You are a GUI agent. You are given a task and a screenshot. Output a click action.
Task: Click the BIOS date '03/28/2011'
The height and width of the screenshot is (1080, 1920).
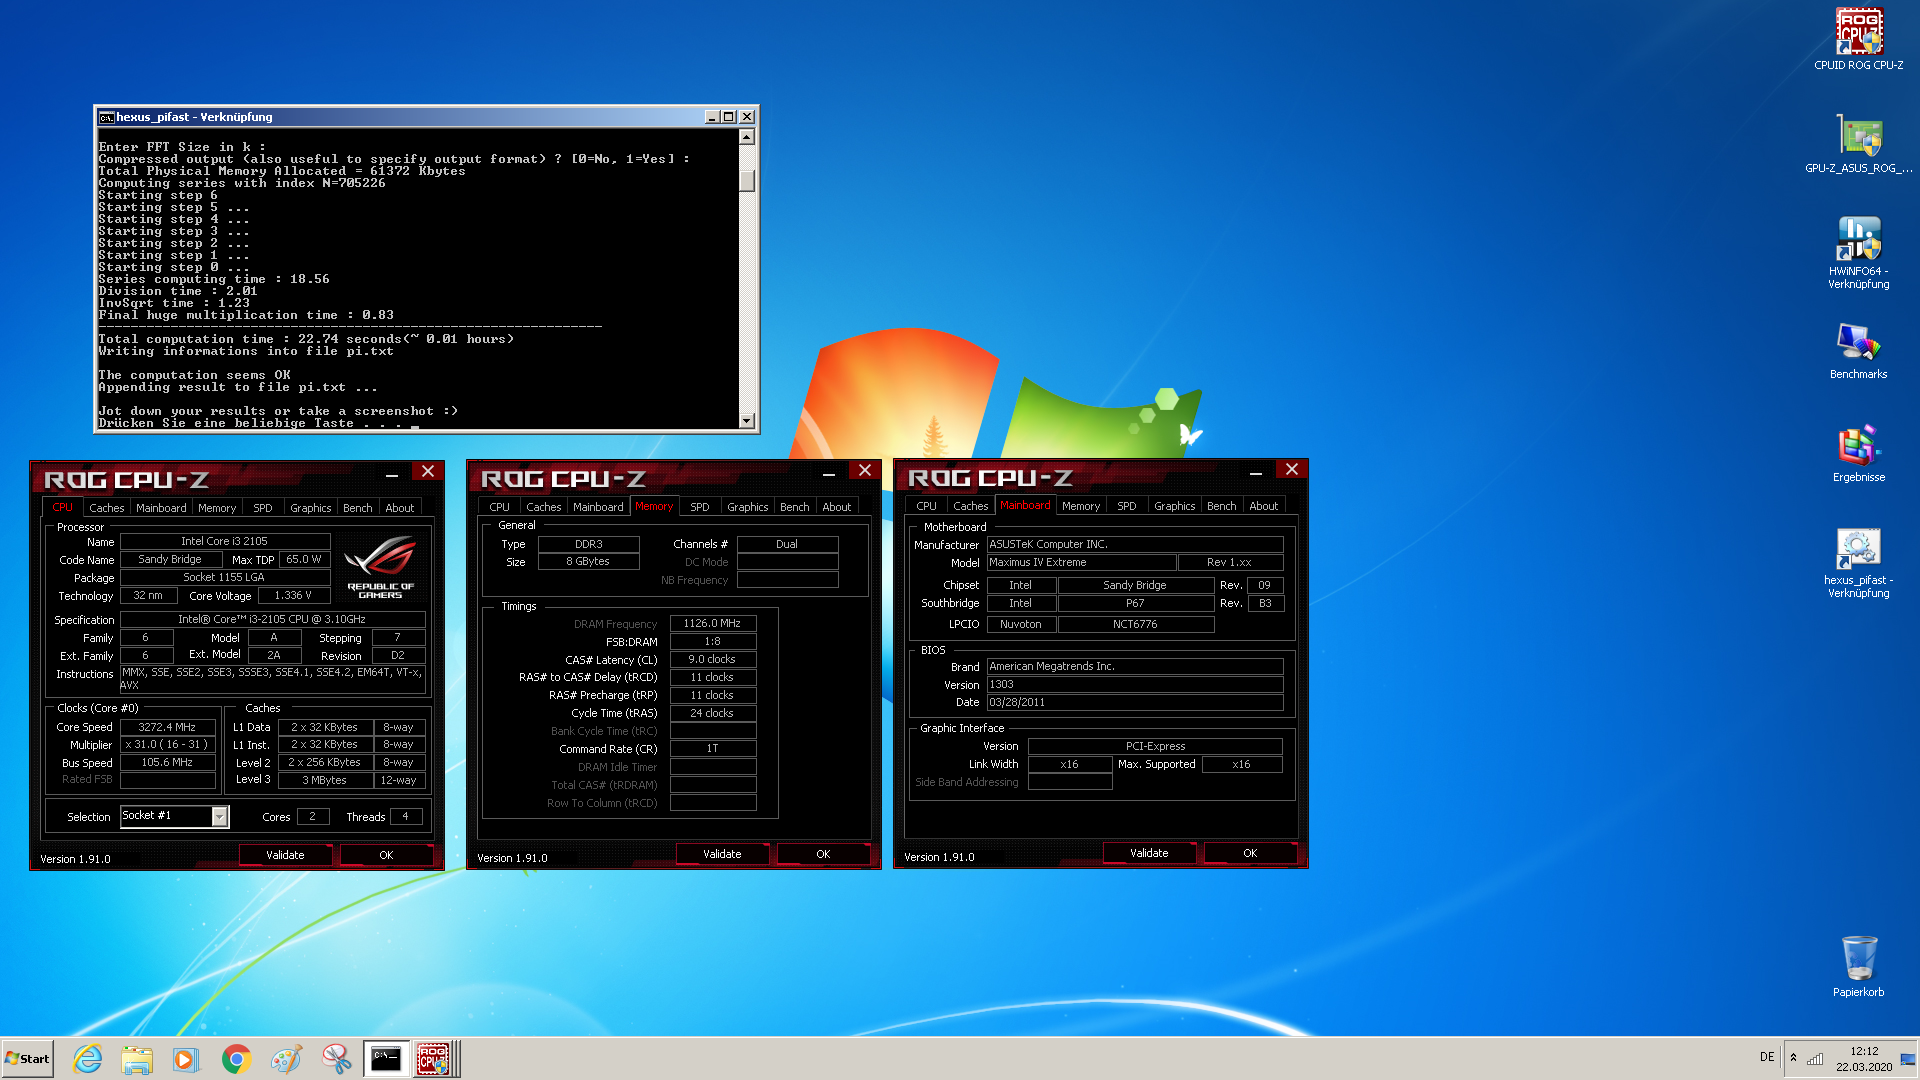tap(1135, 702)
